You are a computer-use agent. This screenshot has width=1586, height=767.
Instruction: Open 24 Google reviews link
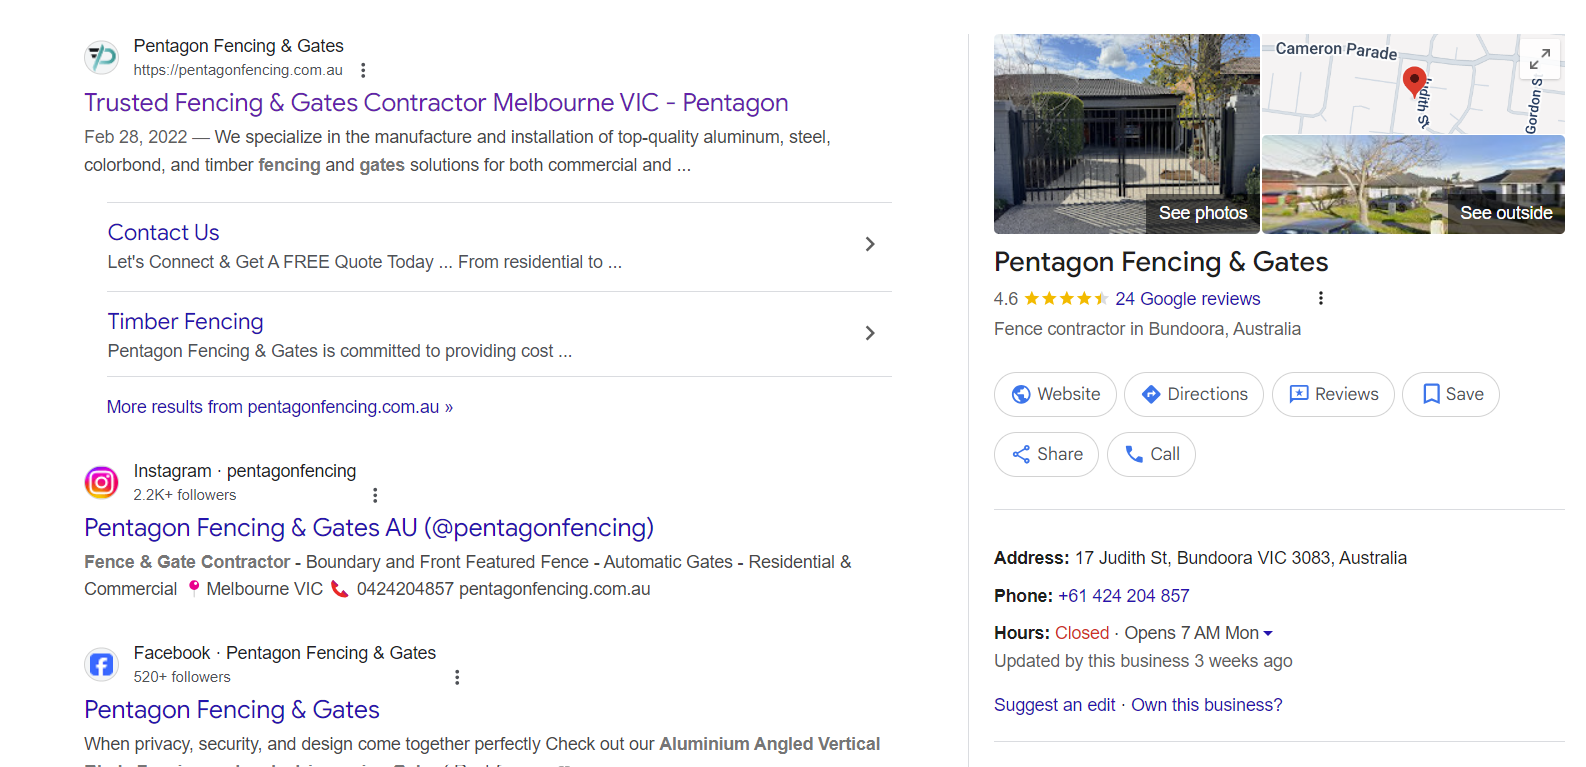coord(1187,299)
